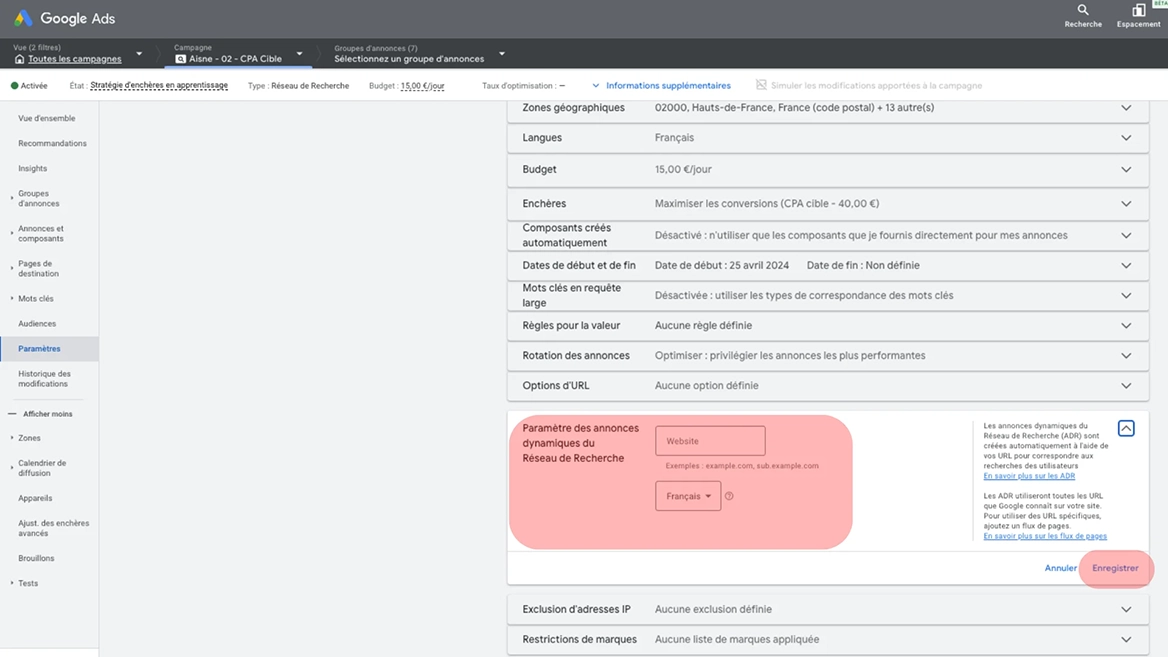Click the Enregistrer button
Screen dimensions: 1168x657
coord(1115,568)
